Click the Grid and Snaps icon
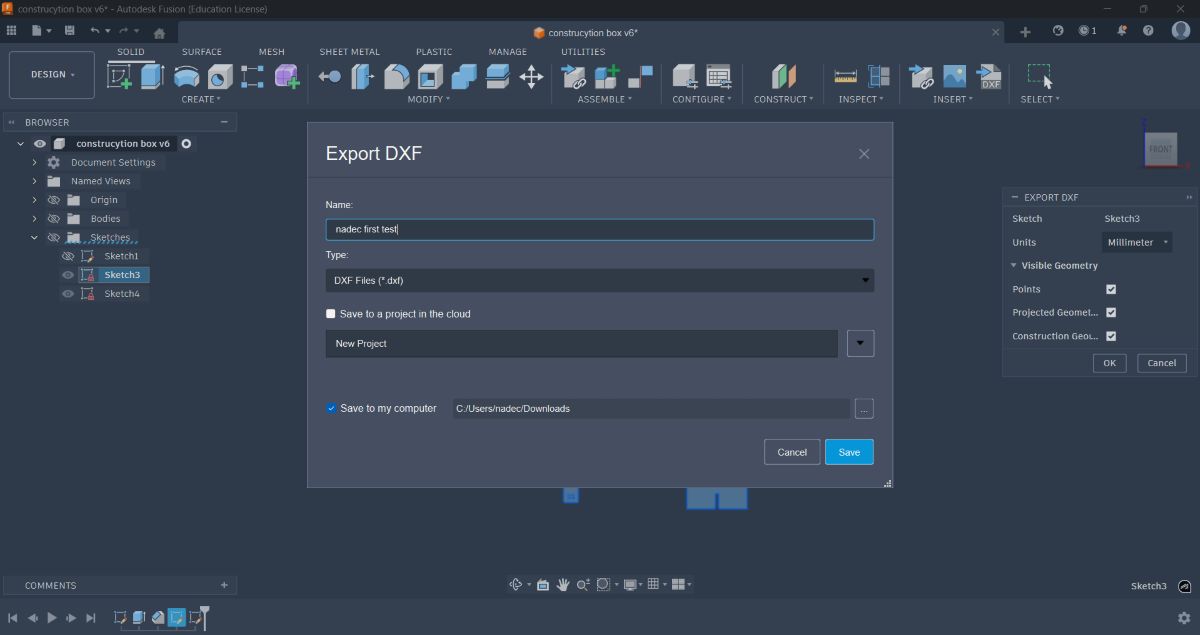The height and width of the screenshot is (635, 1200). coord(653,584)
